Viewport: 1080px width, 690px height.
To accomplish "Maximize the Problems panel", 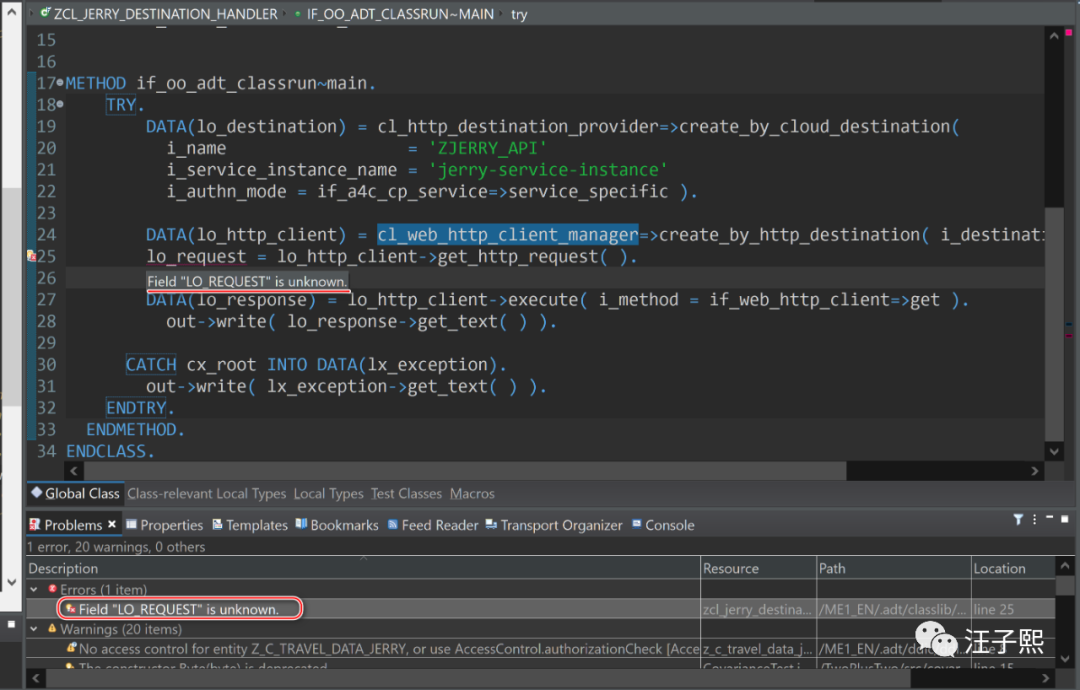I will point(1065,519).
